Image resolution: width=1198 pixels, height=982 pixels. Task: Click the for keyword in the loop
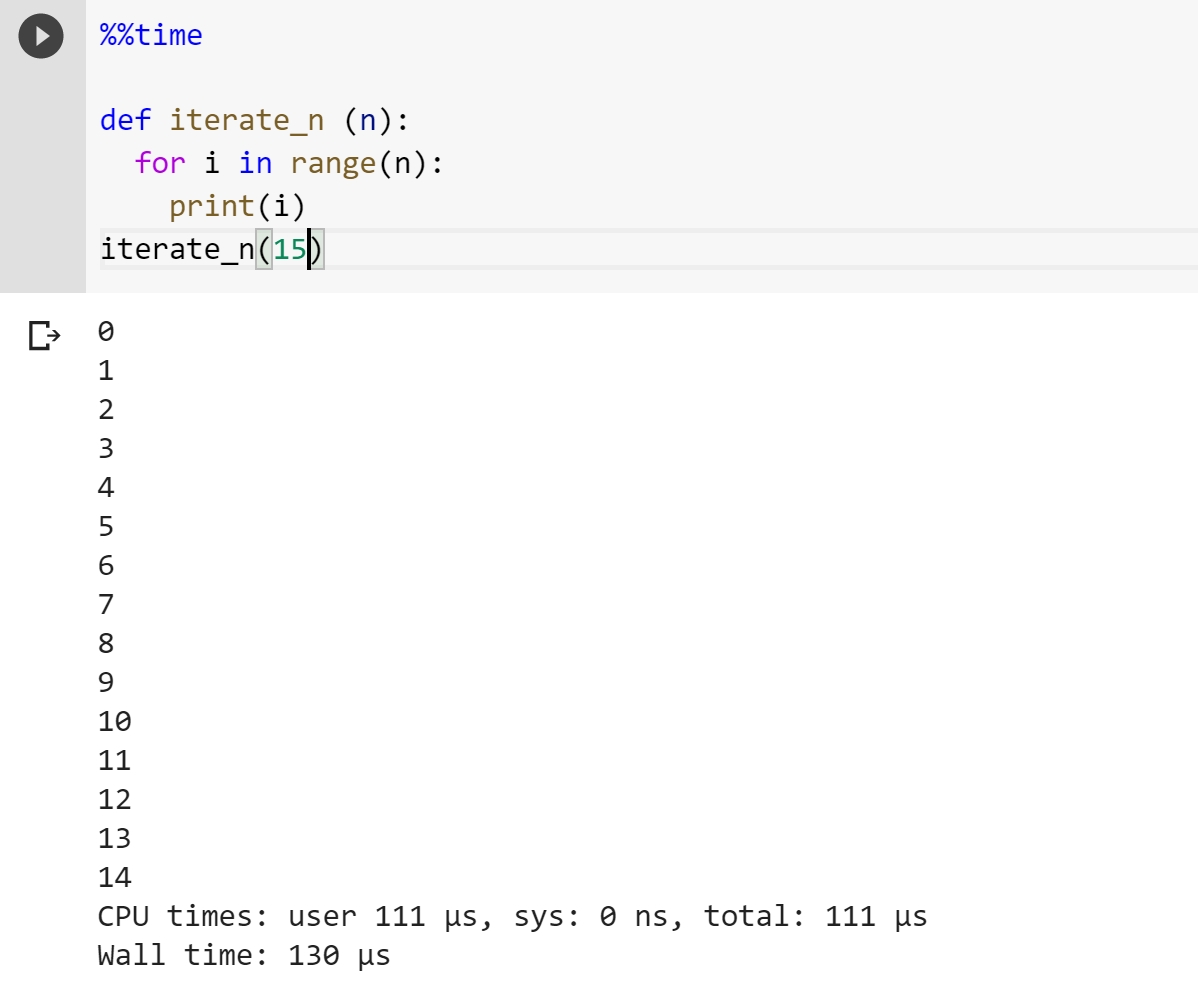pyautogui.click(x=160, y=163)
